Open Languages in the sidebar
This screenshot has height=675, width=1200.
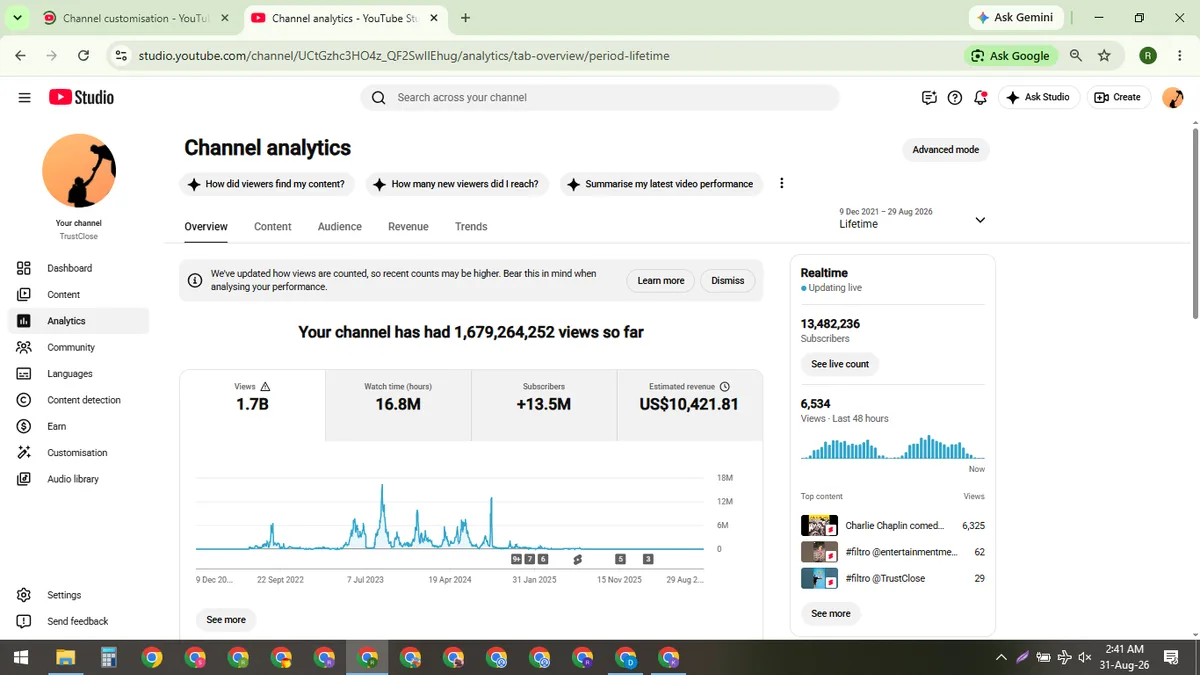(78, 373)
